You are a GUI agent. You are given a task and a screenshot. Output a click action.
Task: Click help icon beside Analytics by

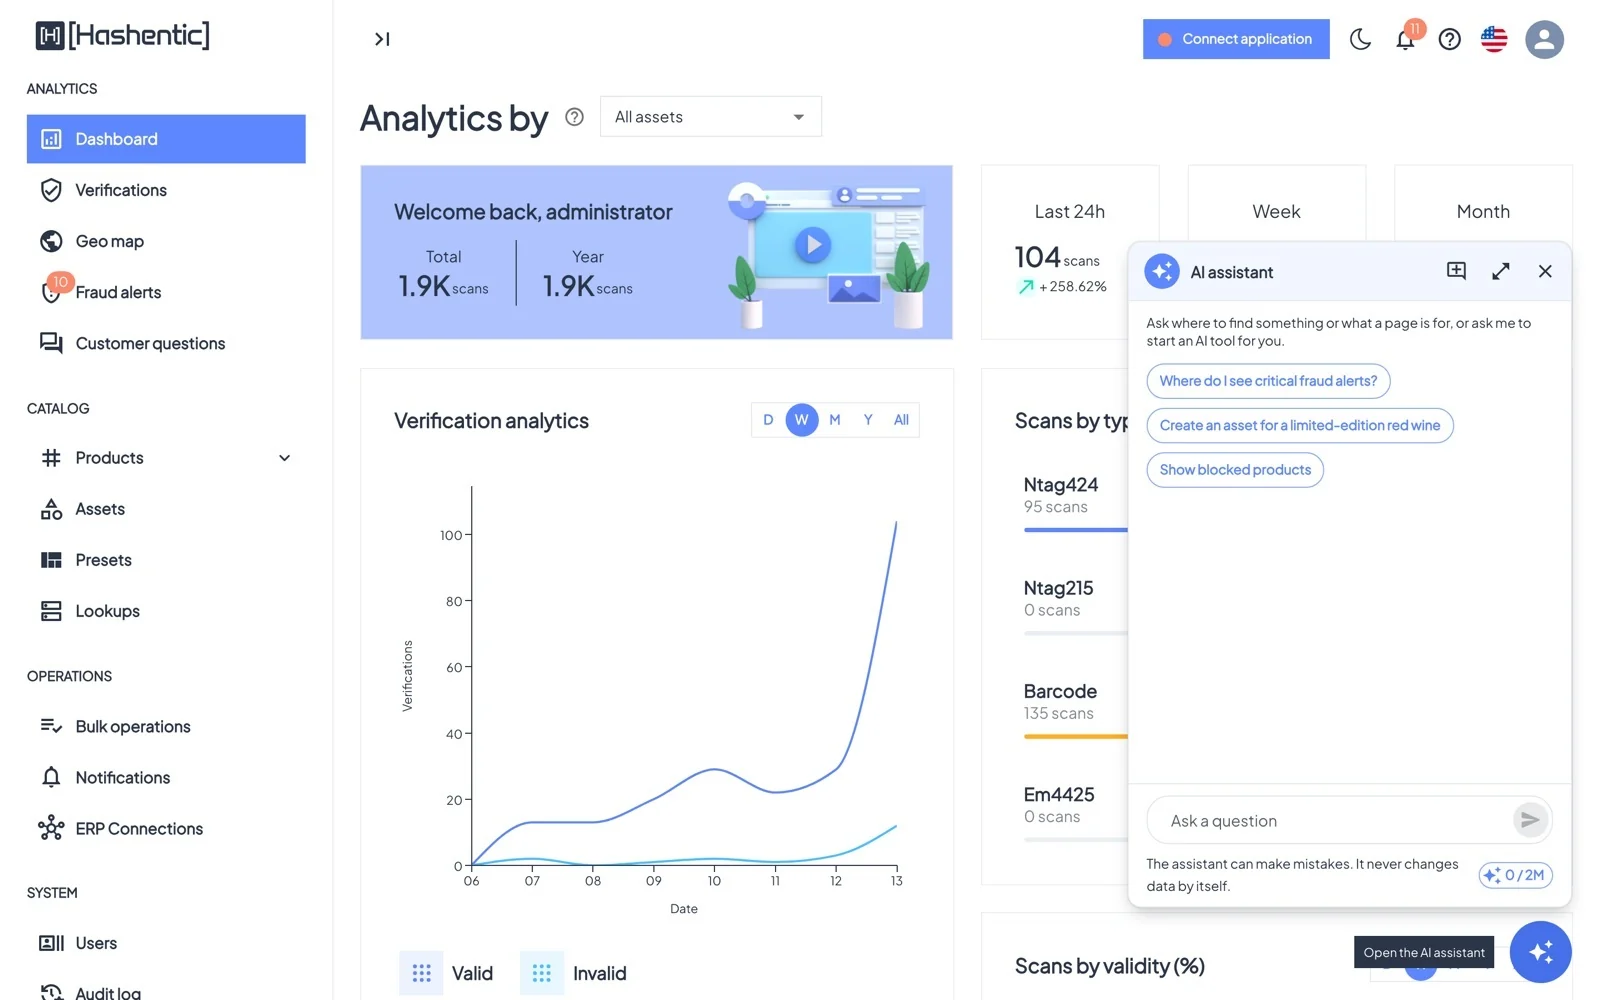coord(574,117)
